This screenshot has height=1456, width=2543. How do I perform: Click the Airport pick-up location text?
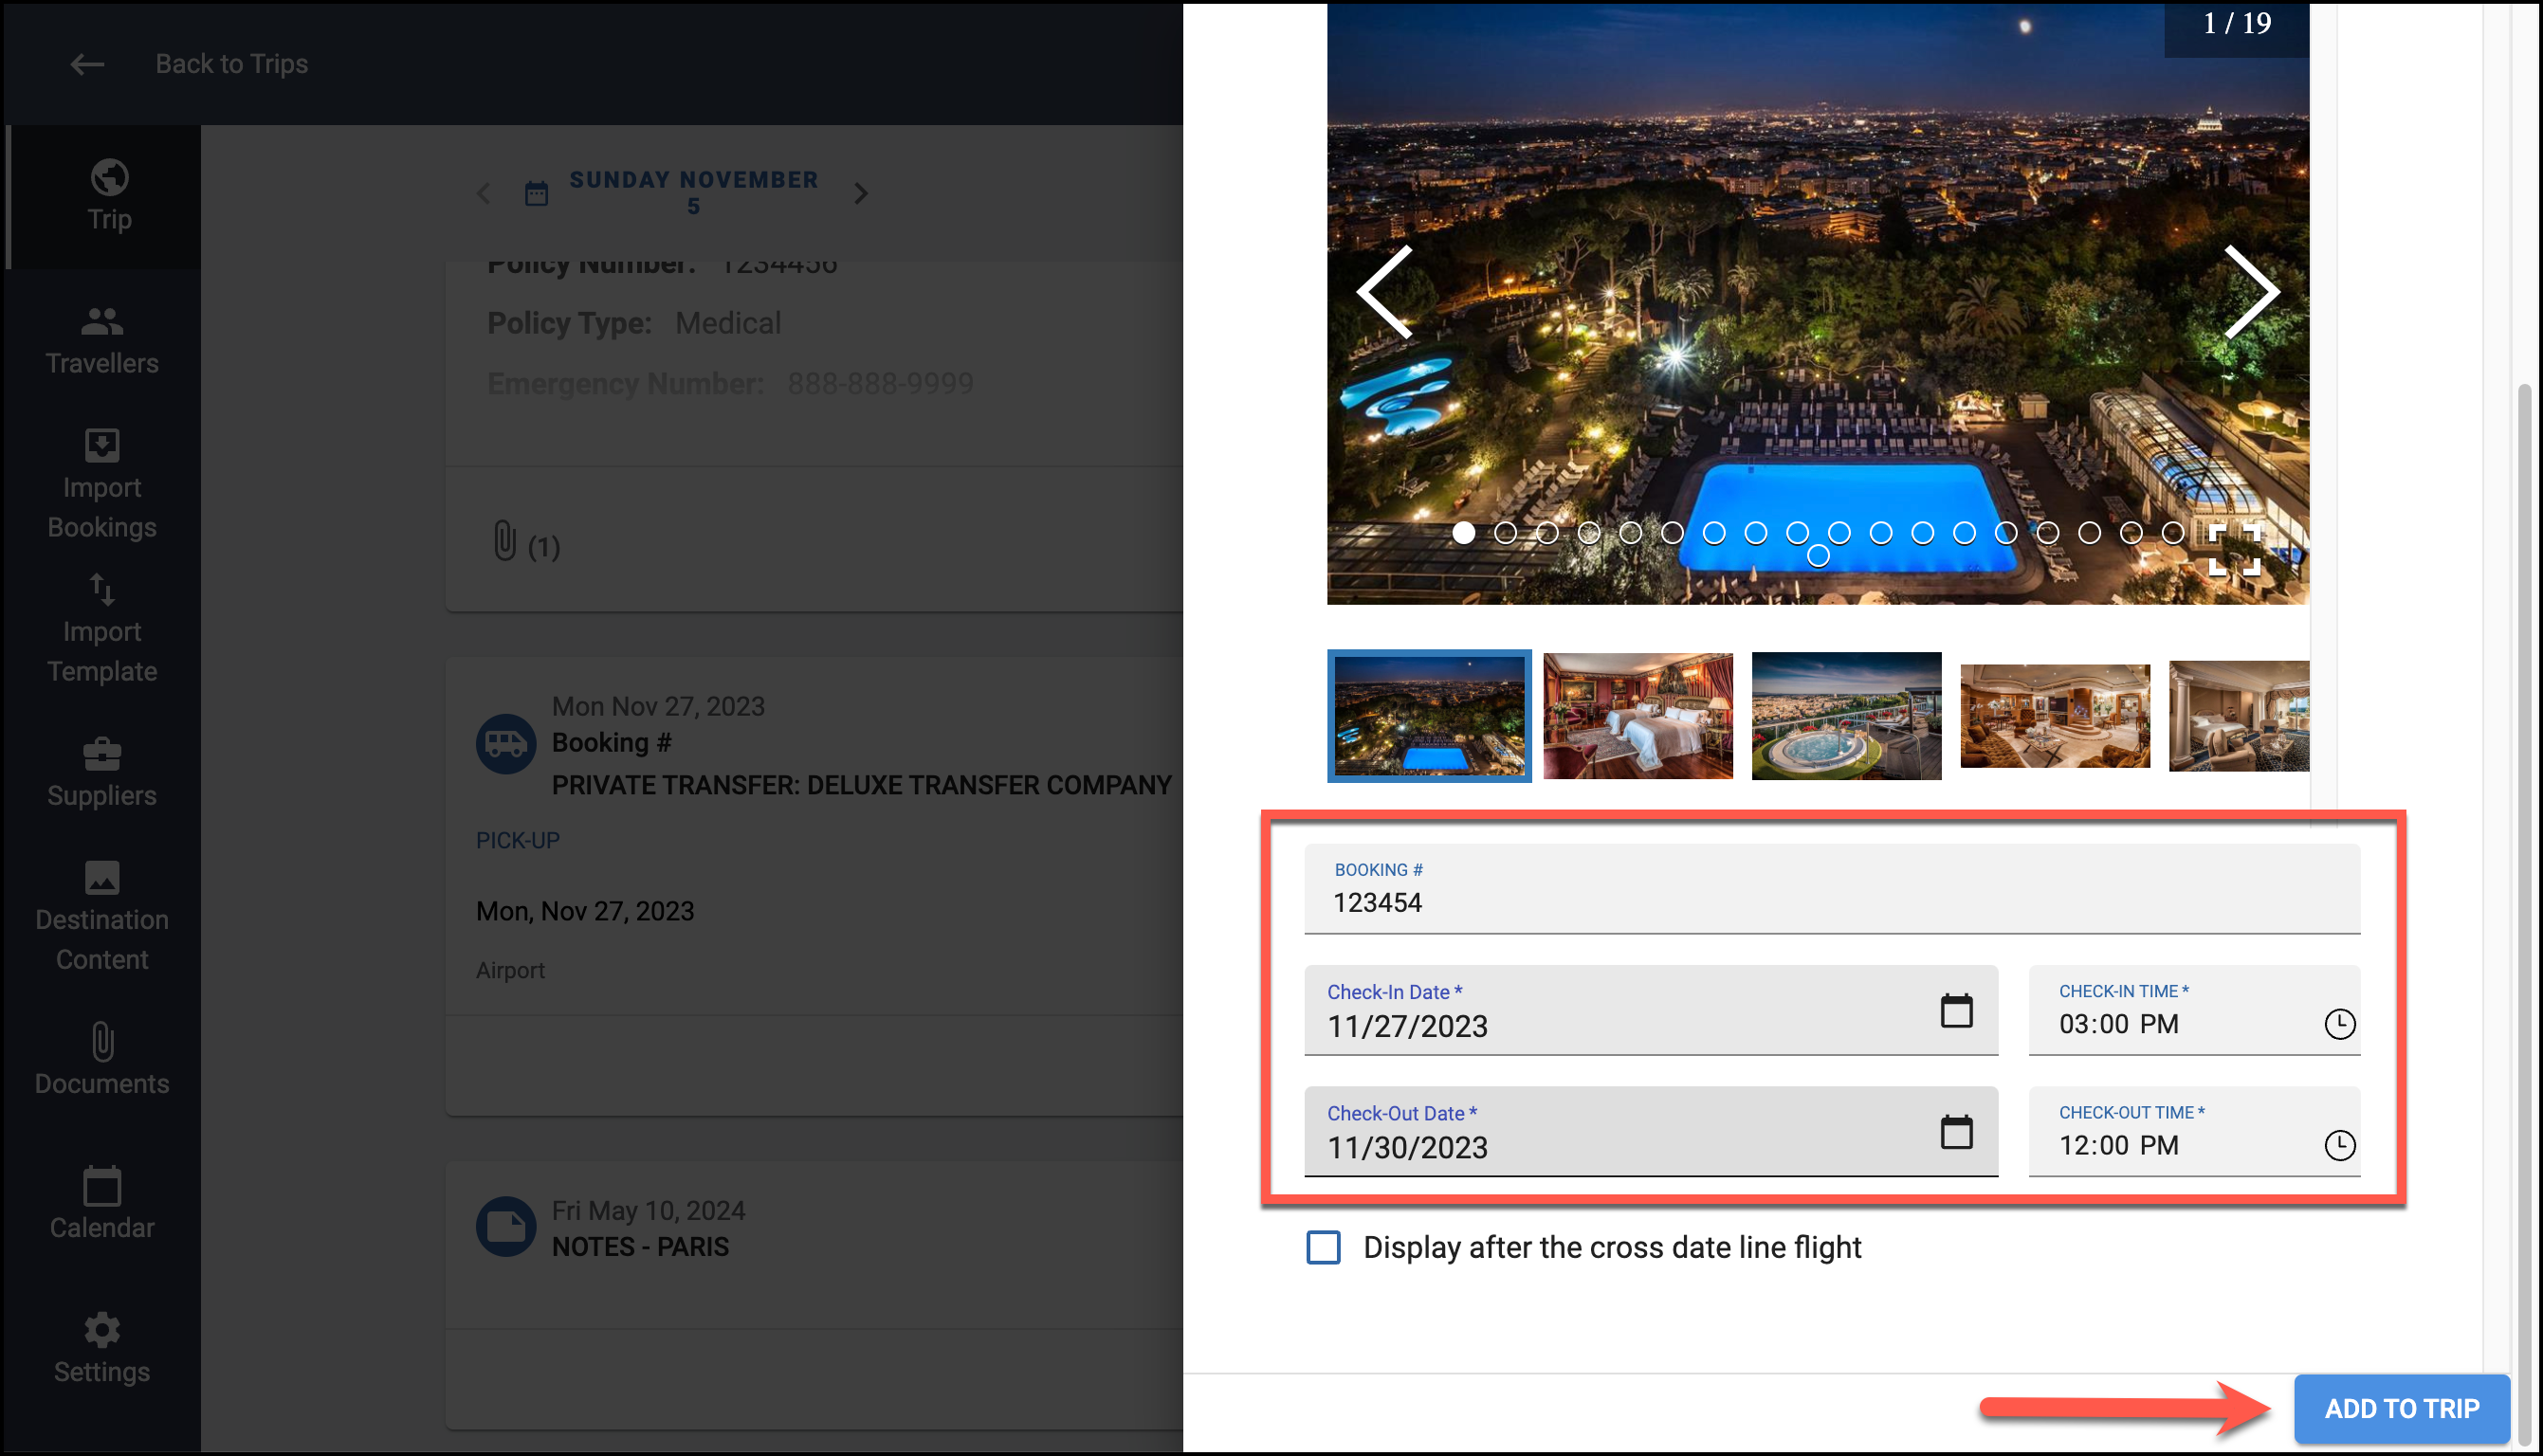(x=510, y=970)
